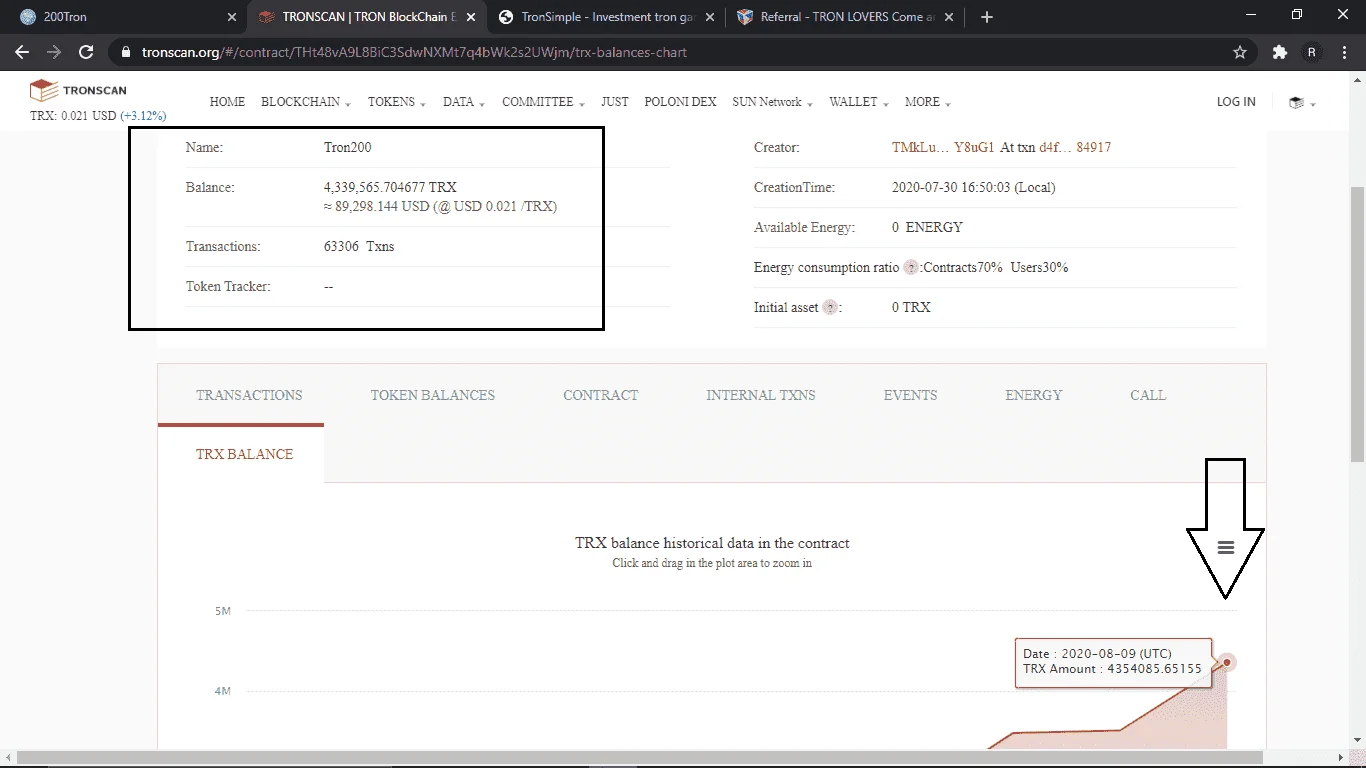The height and width of the screenshot is (768, 1366).
Task: Open the ENERGY tab
Action: coord(1034,395)
